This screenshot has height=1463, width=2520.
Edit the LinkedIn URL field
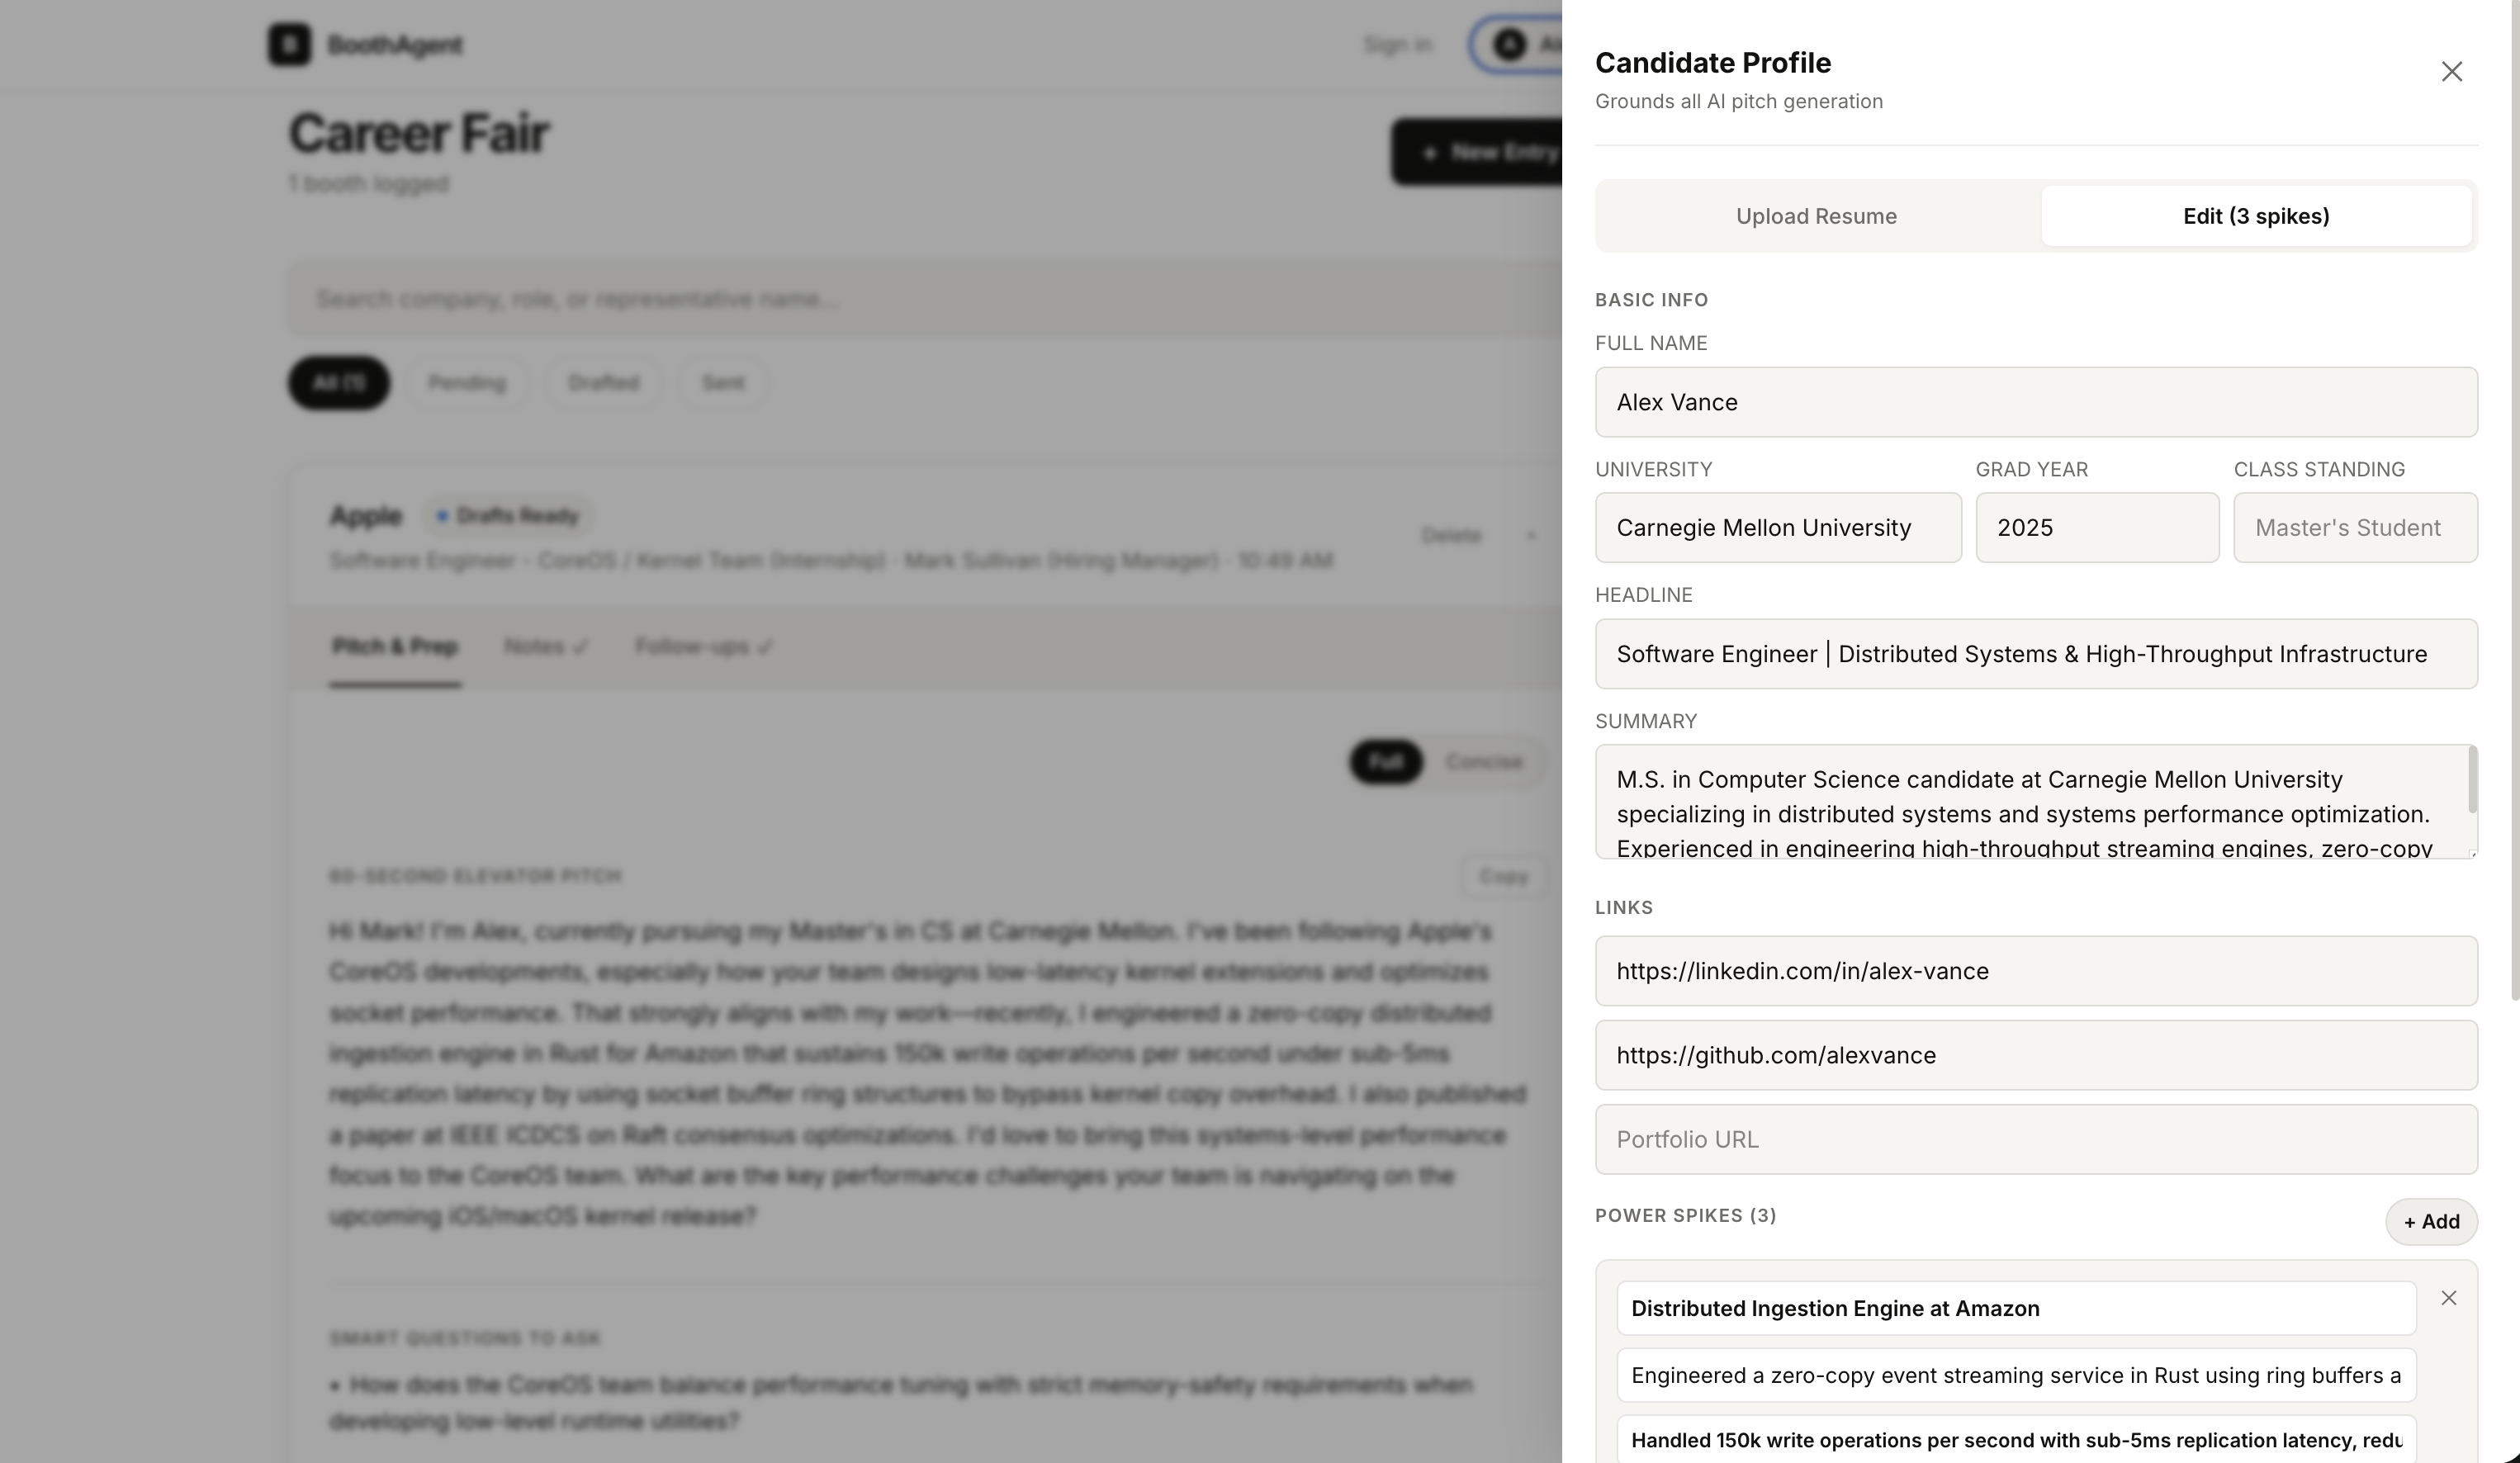tap(2036, 971)
